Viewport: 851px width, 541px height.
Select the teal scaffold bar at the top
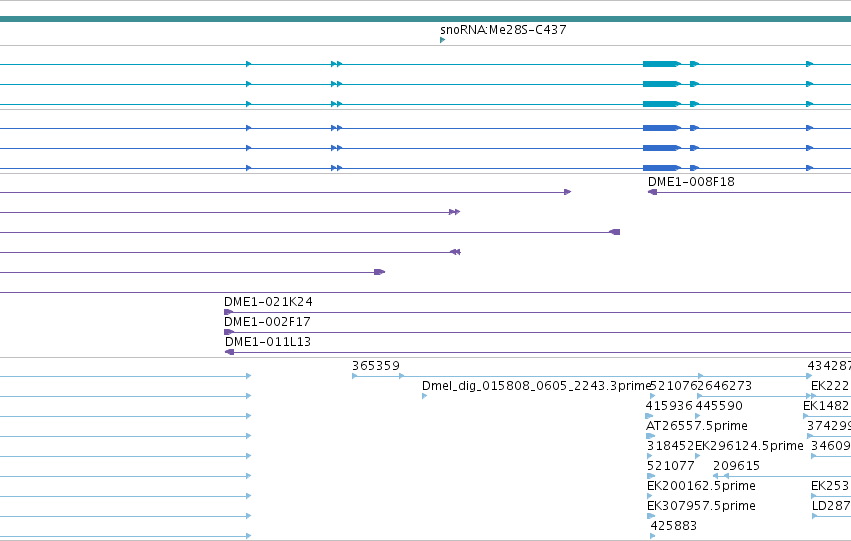(x=426, y=19)
